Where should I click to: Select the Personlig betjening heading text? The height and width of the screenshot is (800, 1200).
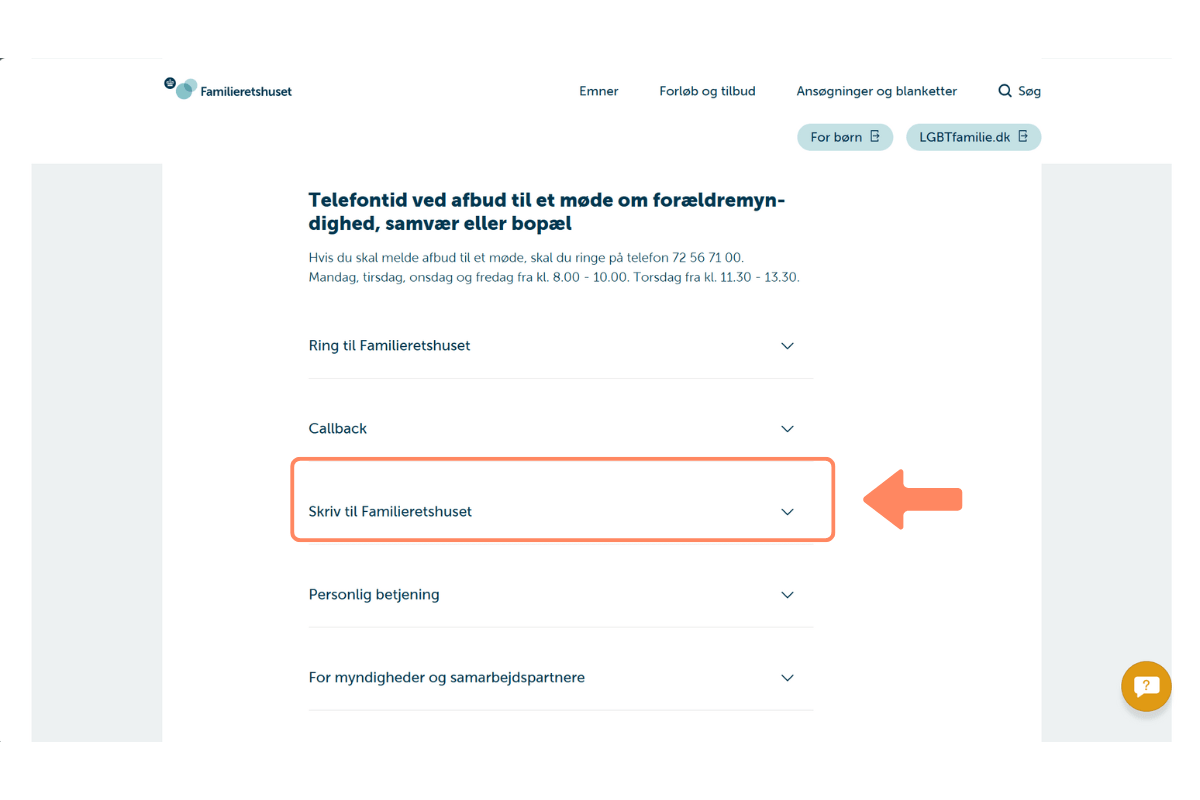374,595
